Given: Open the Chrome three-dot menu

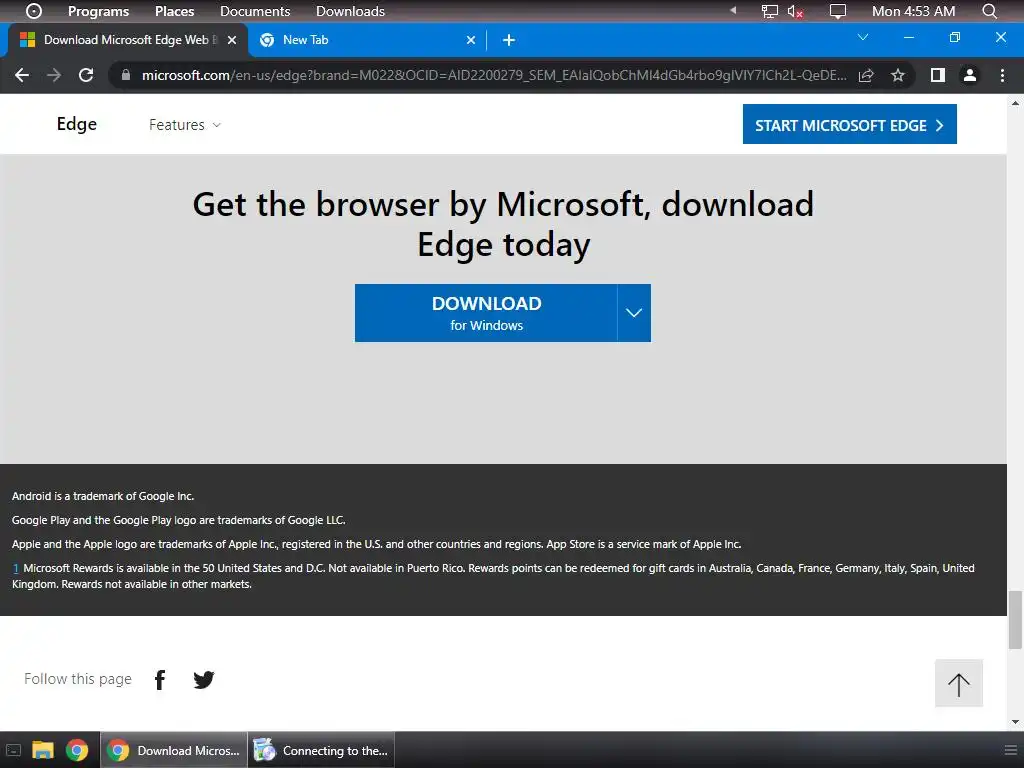Looking at the screenshot, I should pyautogui.click(x=1002, y=75).
